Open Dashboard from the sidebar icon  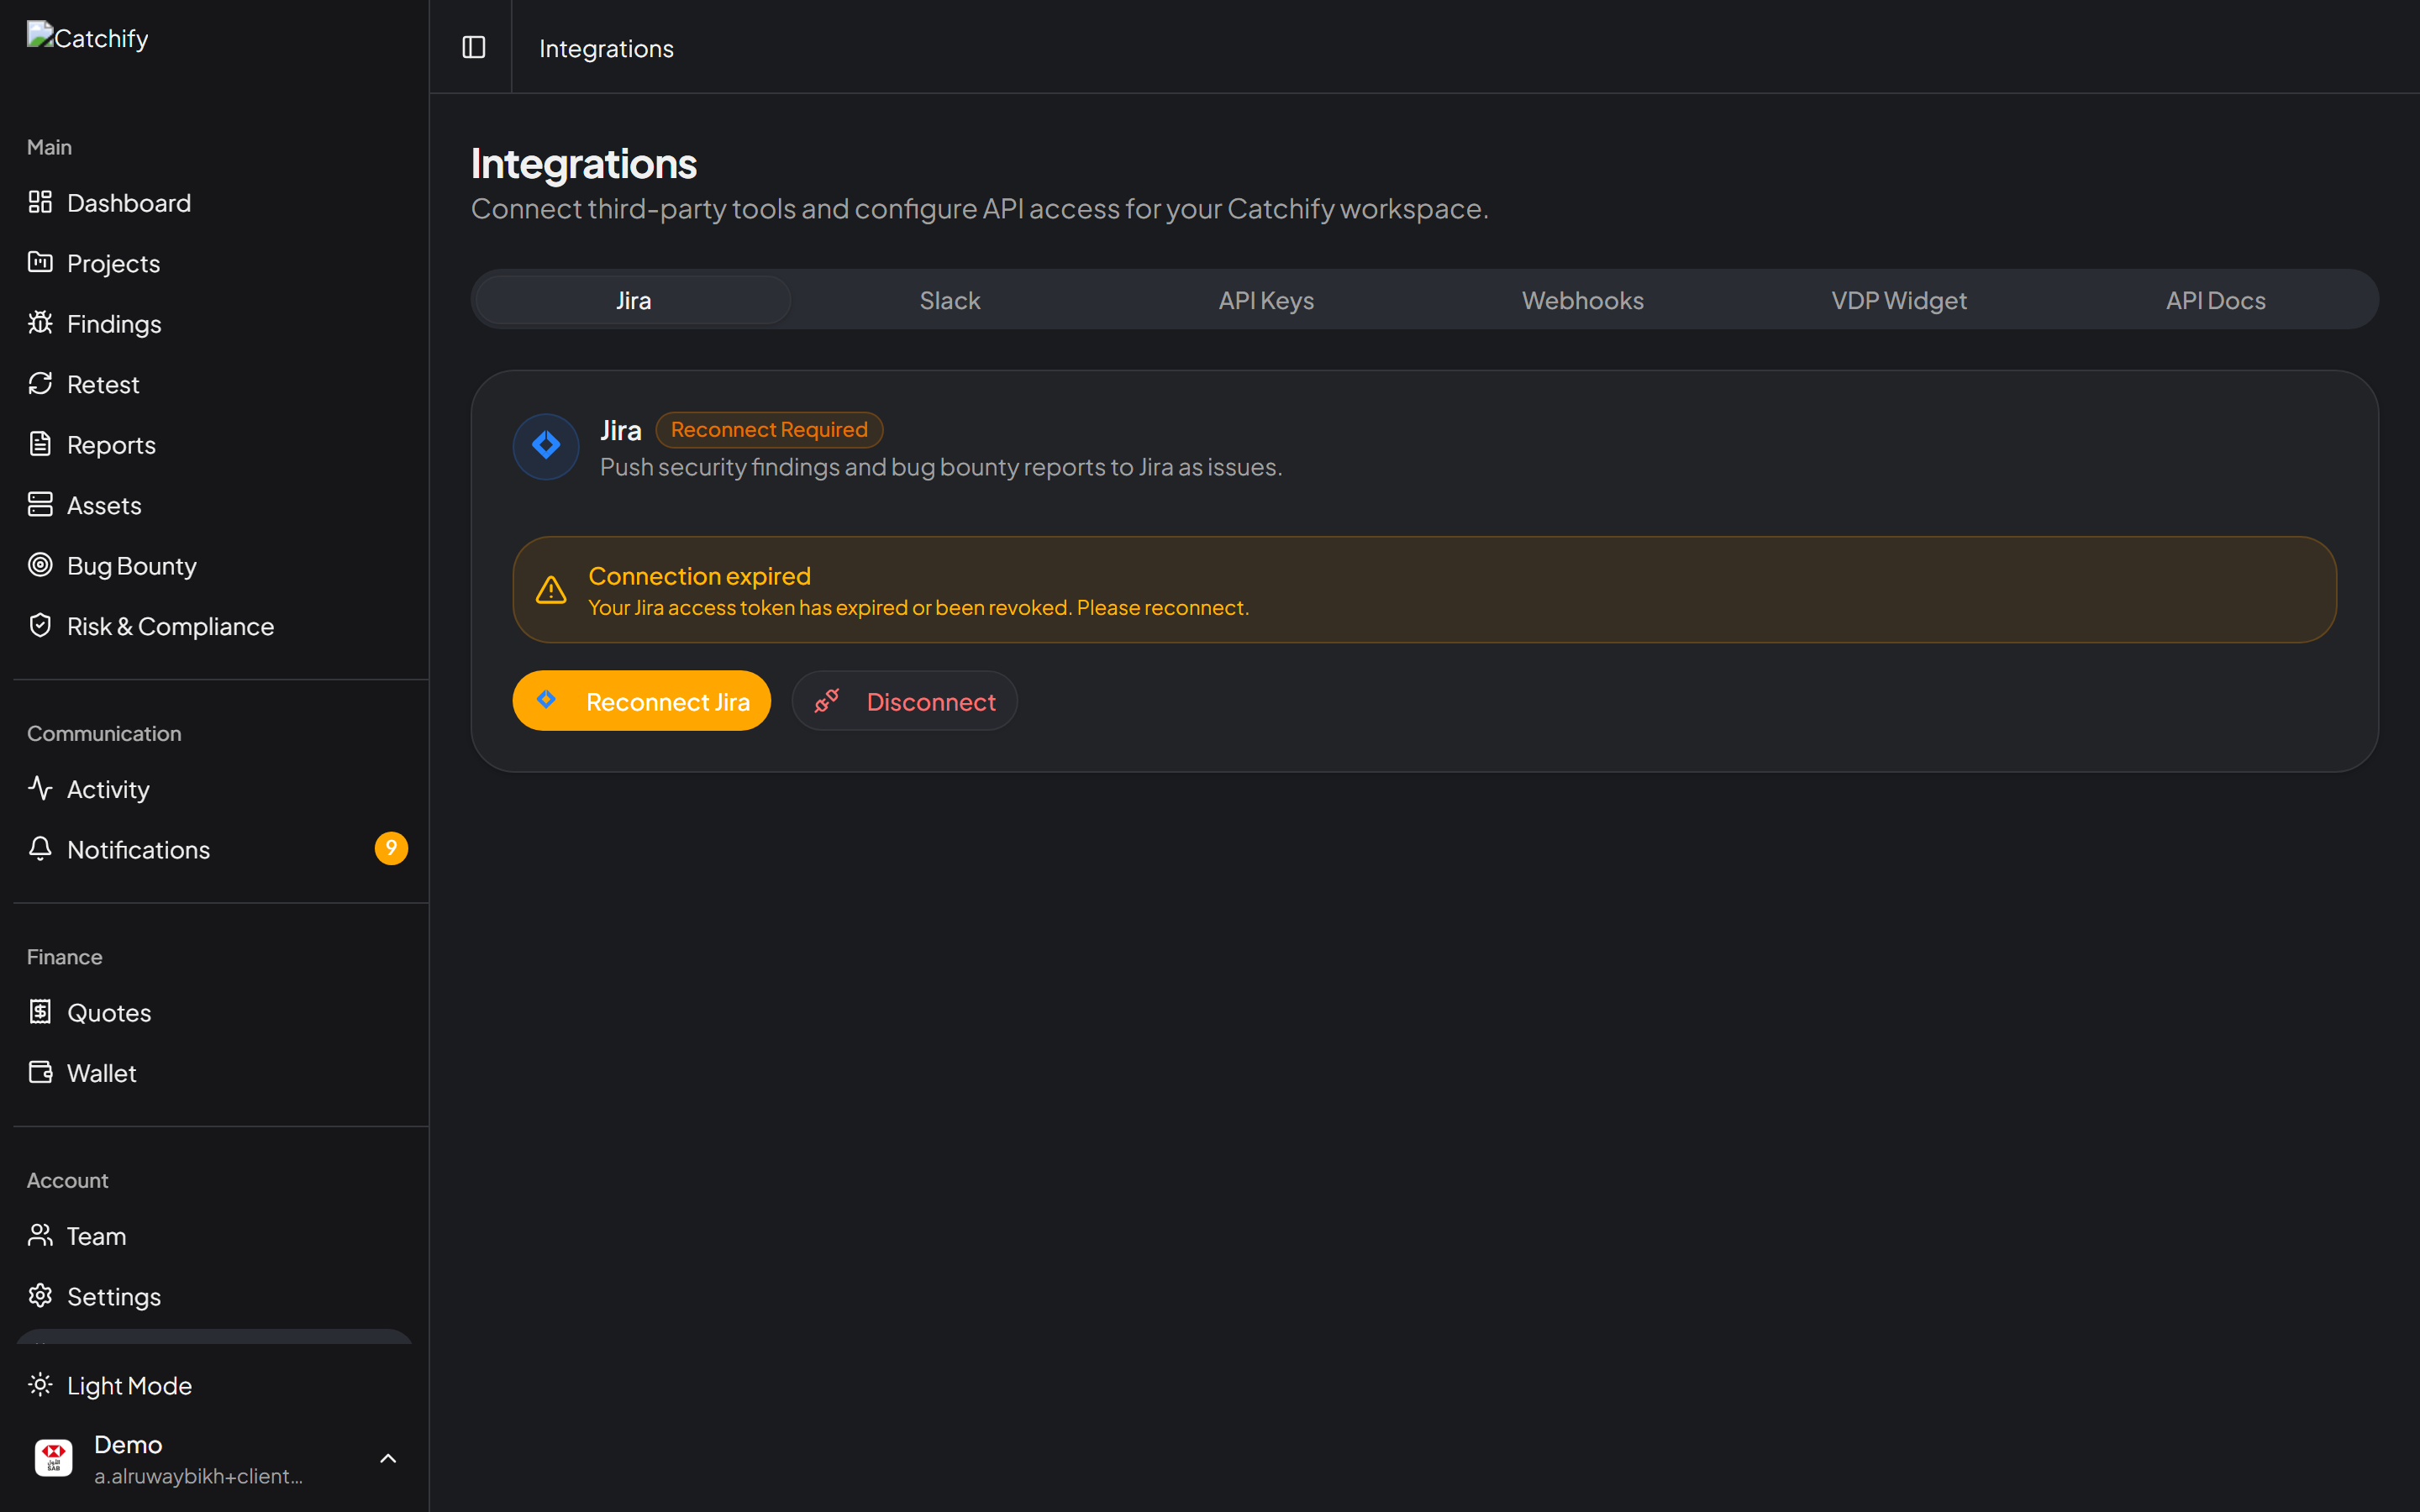pyautogui.click(x=40, y=202)
